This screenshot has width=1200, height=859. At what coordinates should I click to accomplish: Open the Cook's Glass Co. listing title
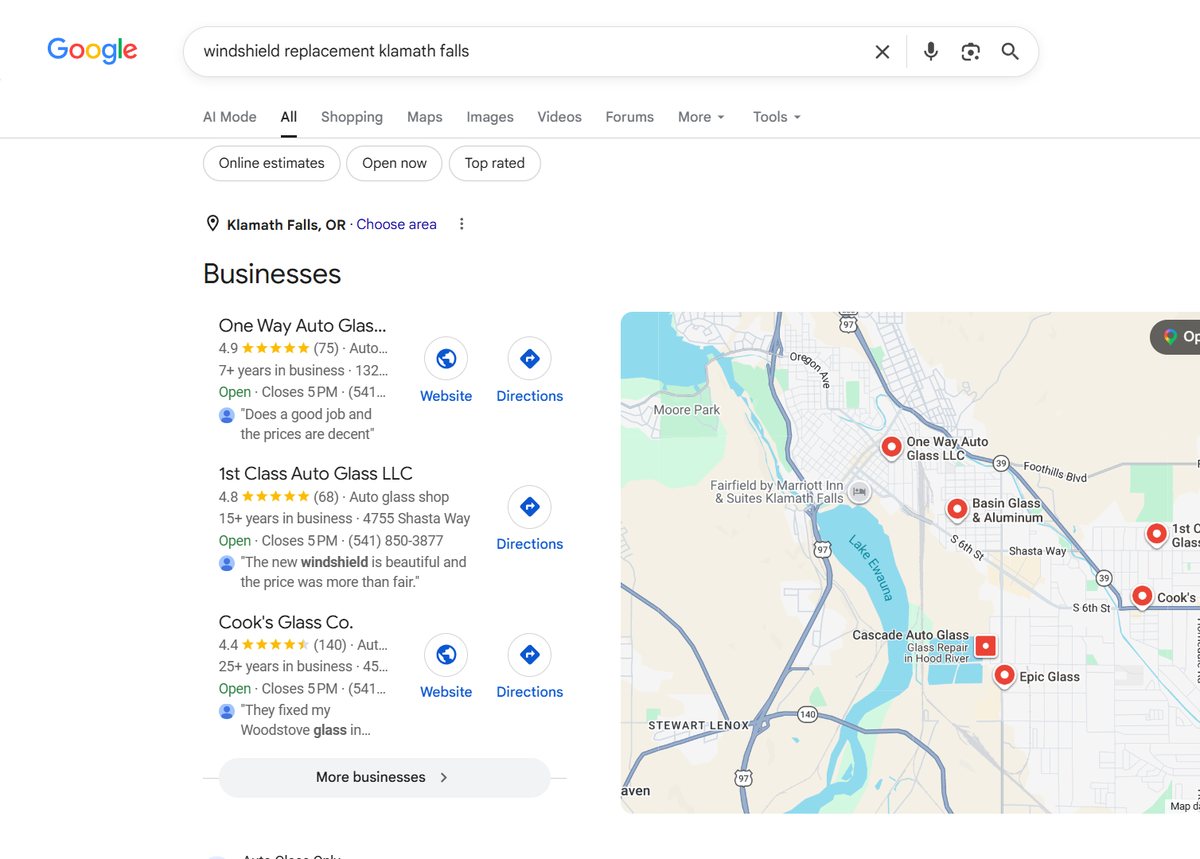(286, 621)
